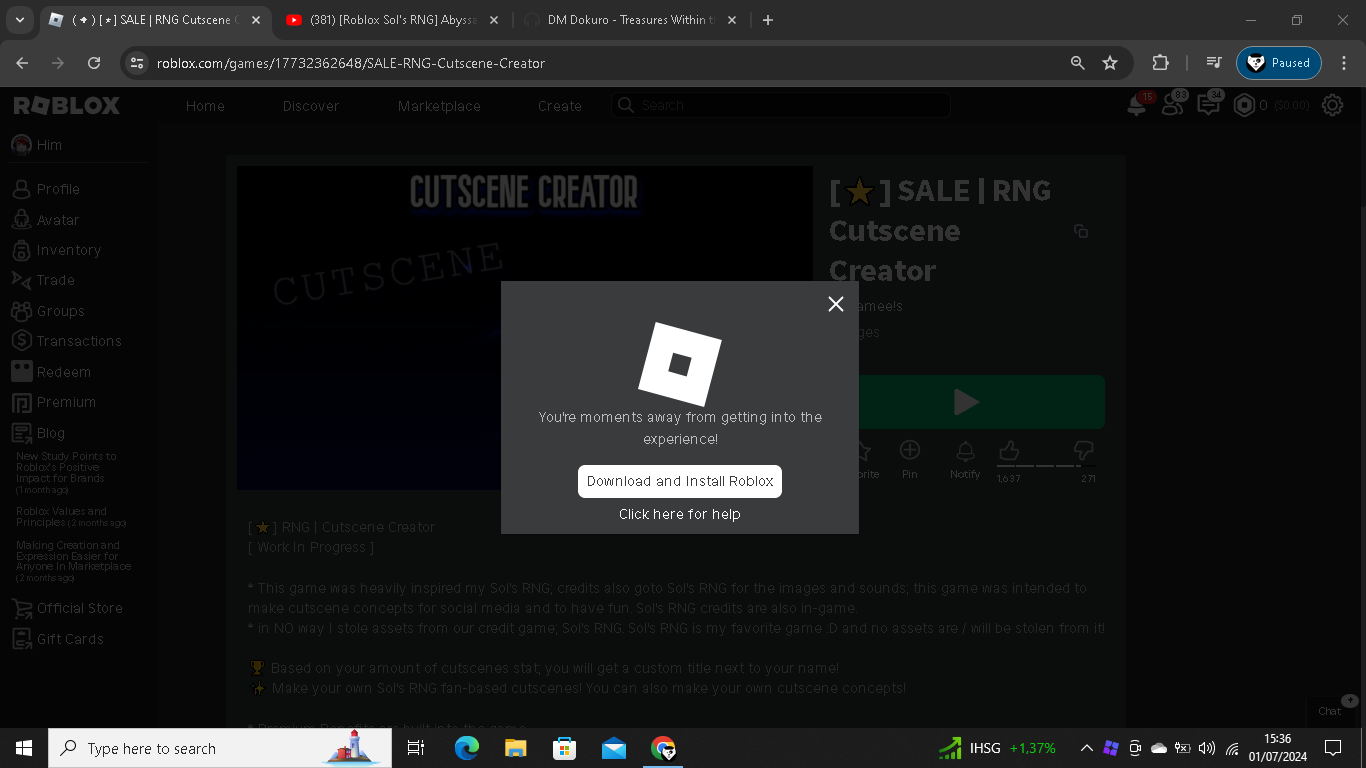Open Transactions from the sidebar
Image resolution: width=1366 pixels, height=768 pixels.
click(67, 341)
